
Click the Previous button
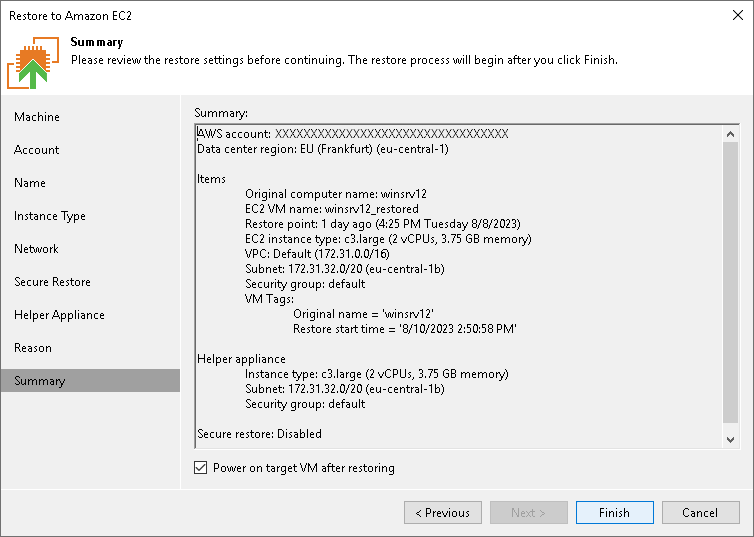443,512
